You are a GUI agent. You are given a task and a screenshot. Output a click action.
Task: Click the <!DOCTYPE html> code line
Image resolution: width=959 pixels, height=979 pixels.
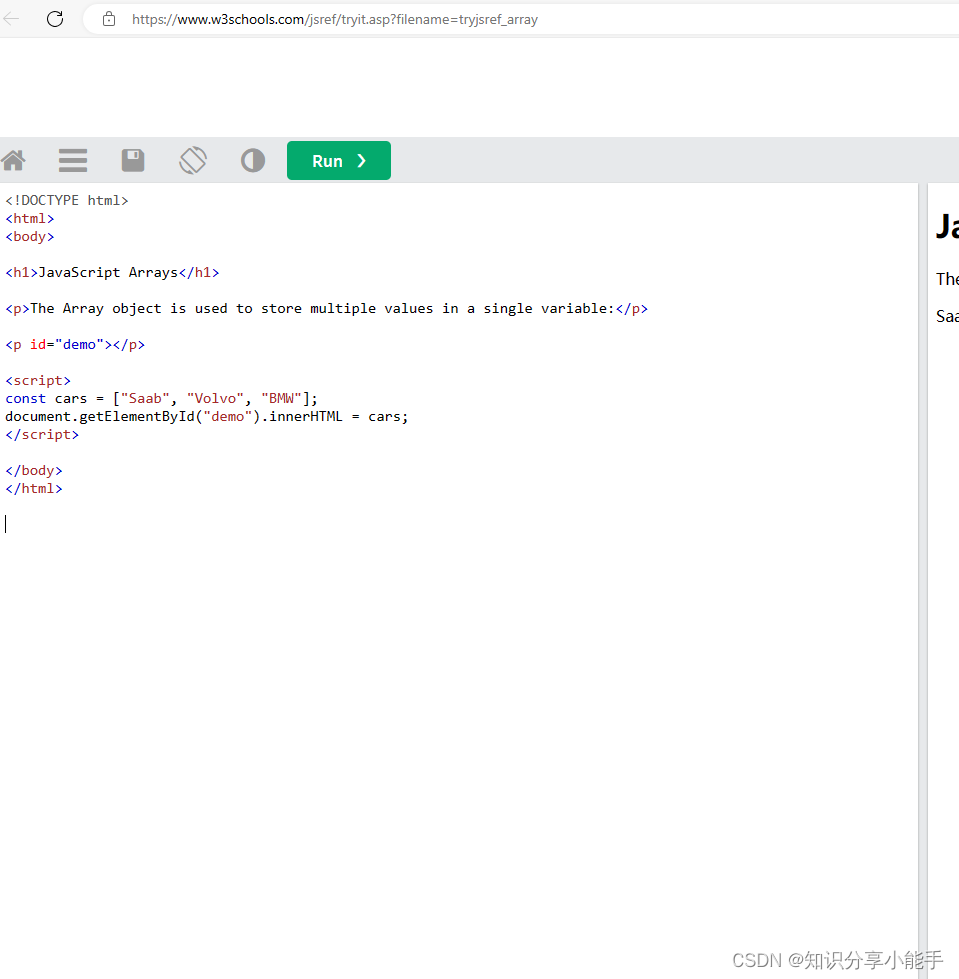point(67,200)
